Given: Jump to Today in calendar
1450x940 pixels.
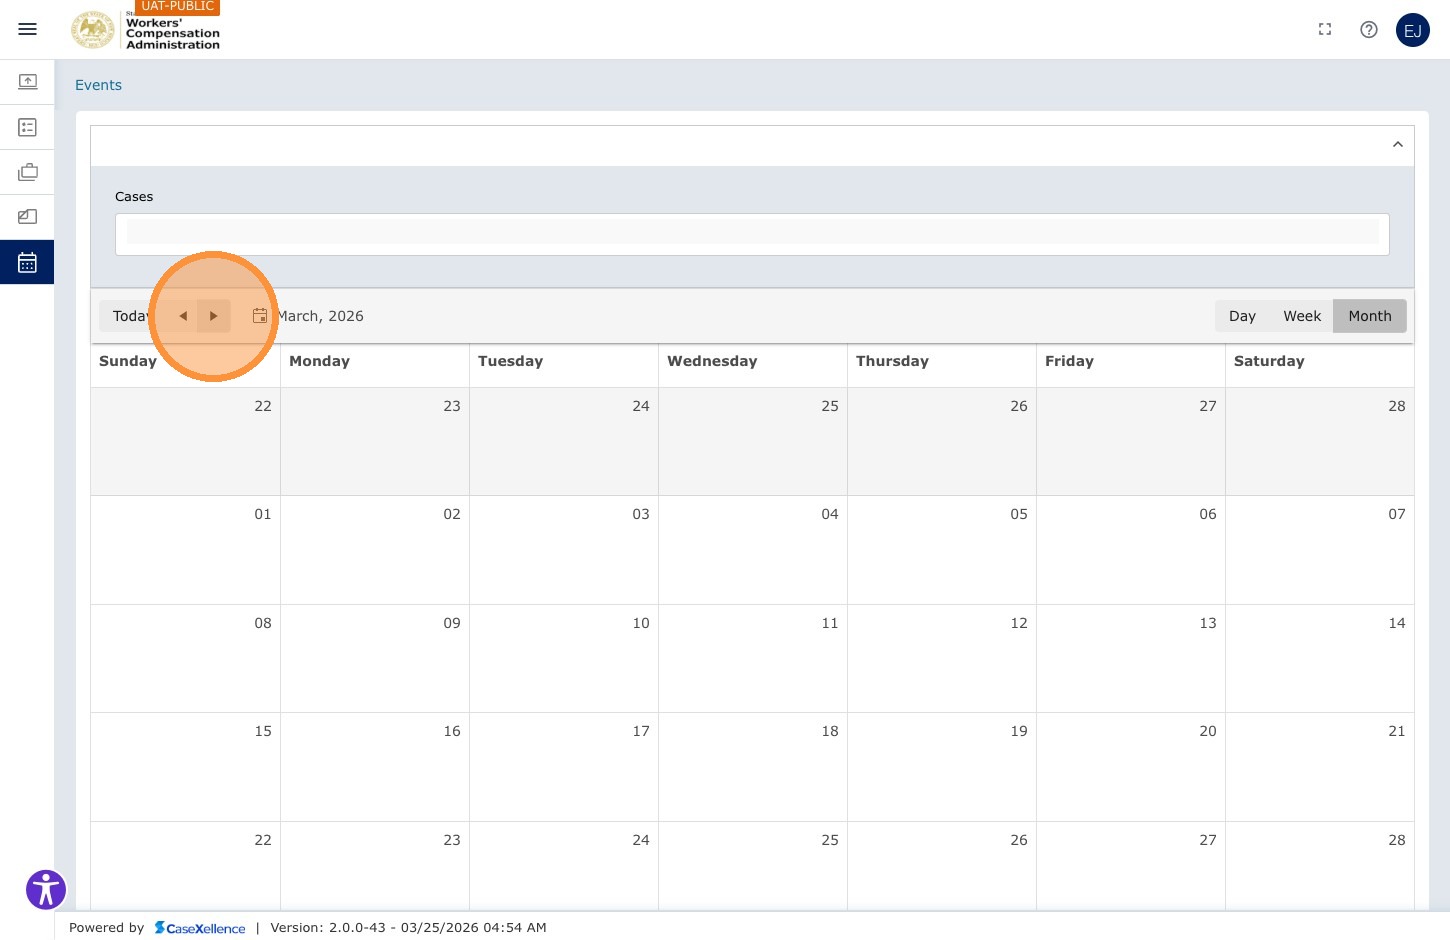Looking at the screenshot, I should [130, 316].
